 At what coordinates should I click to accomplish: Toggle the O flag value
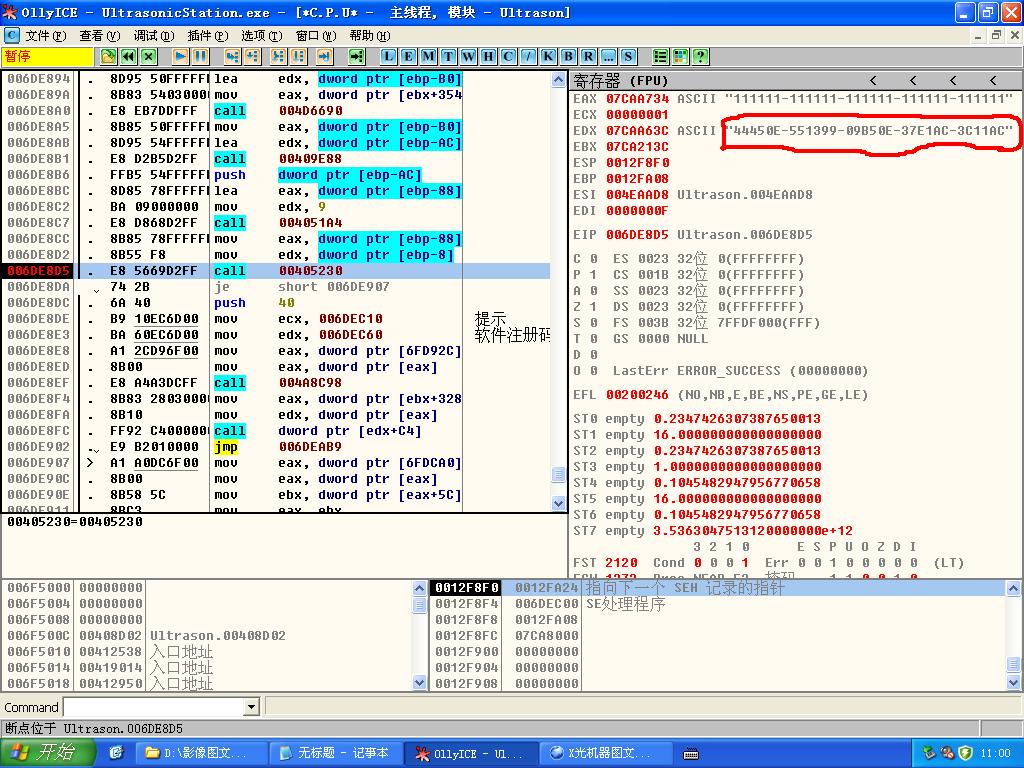[594, 371]
